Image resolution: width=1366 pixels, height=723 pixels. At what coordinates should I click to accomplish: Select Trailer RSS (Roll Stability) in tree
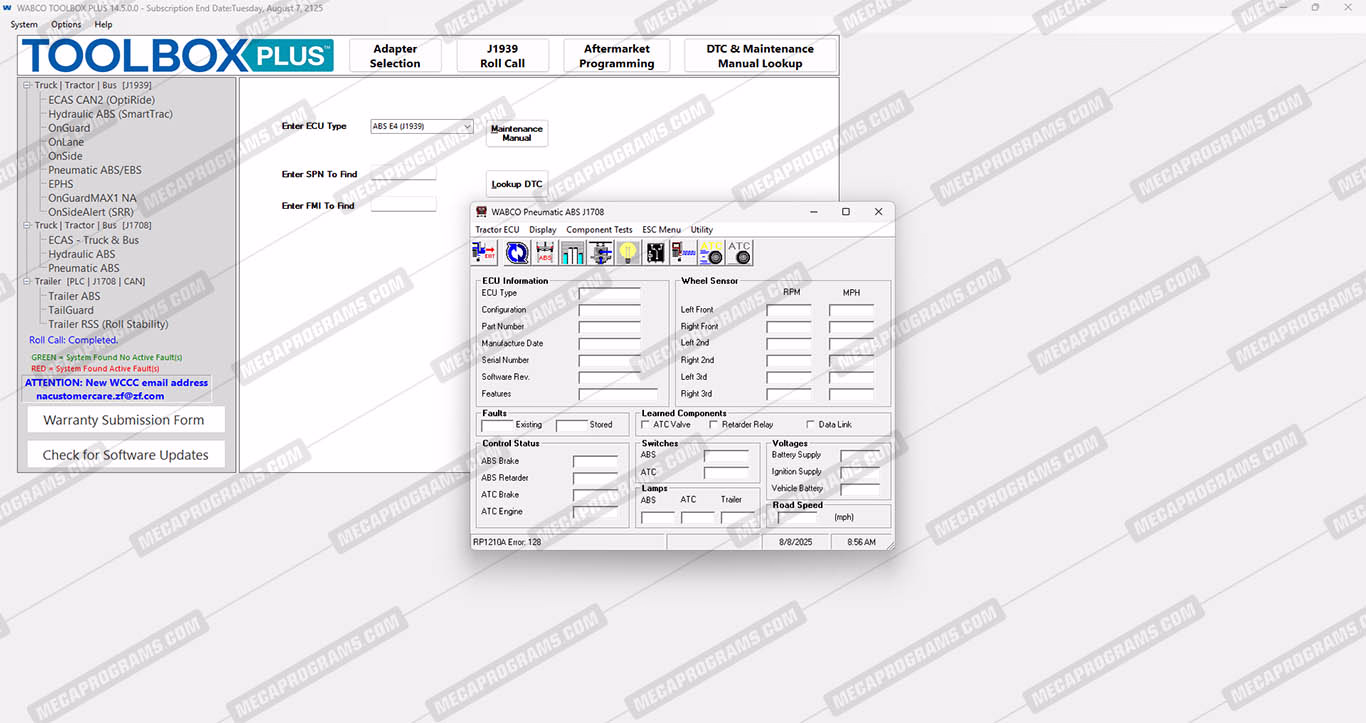click(108, 324)
